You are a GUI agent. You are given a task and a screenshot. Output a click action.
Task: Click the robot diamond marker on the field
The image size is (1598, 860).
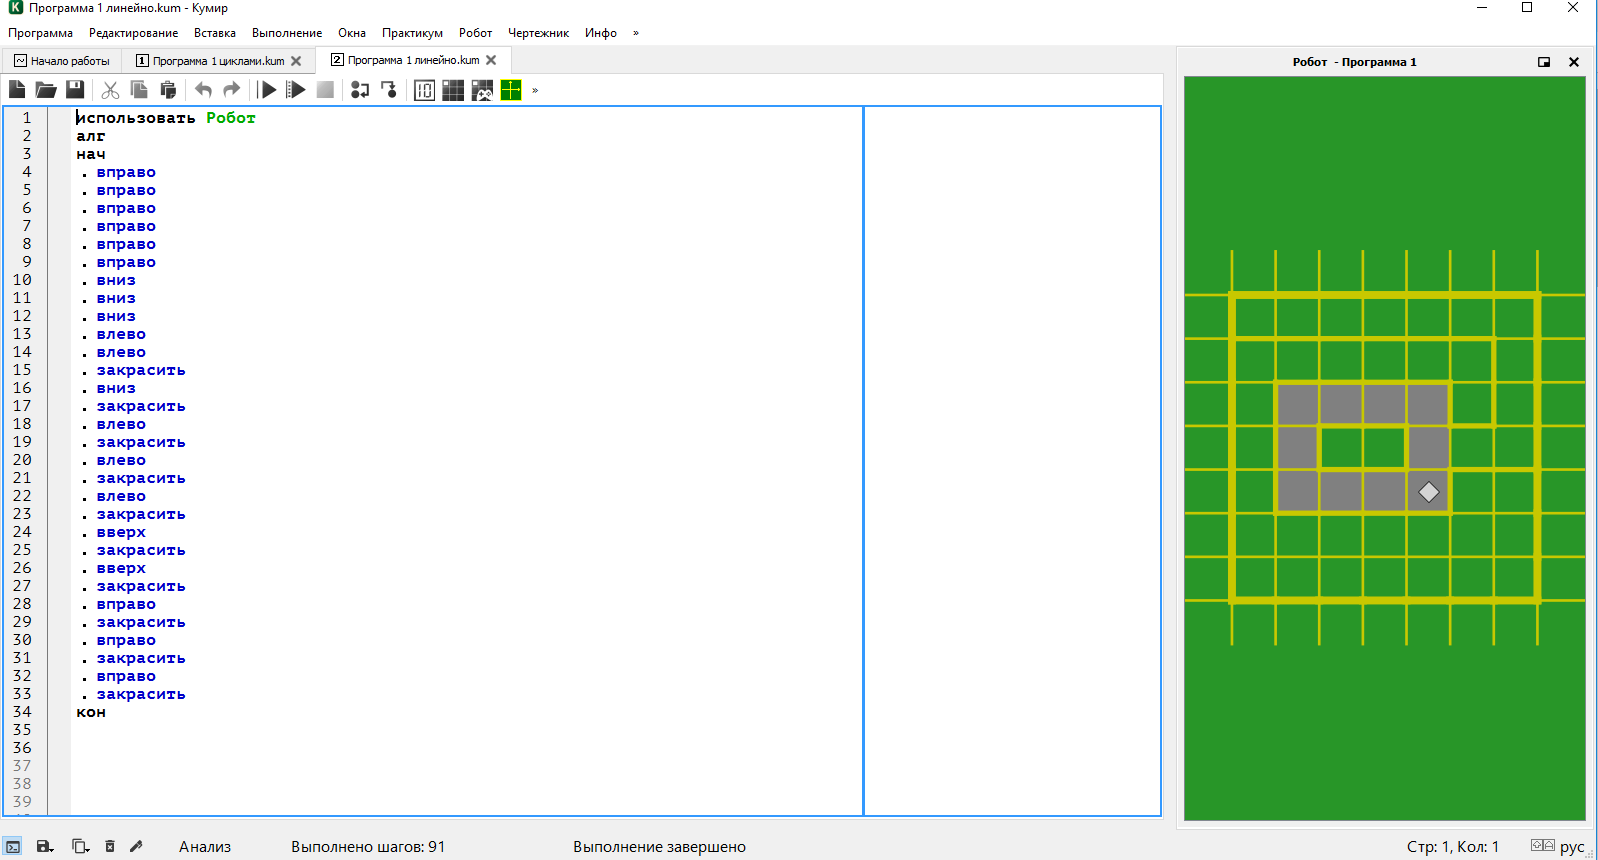tap(1429, 492)
